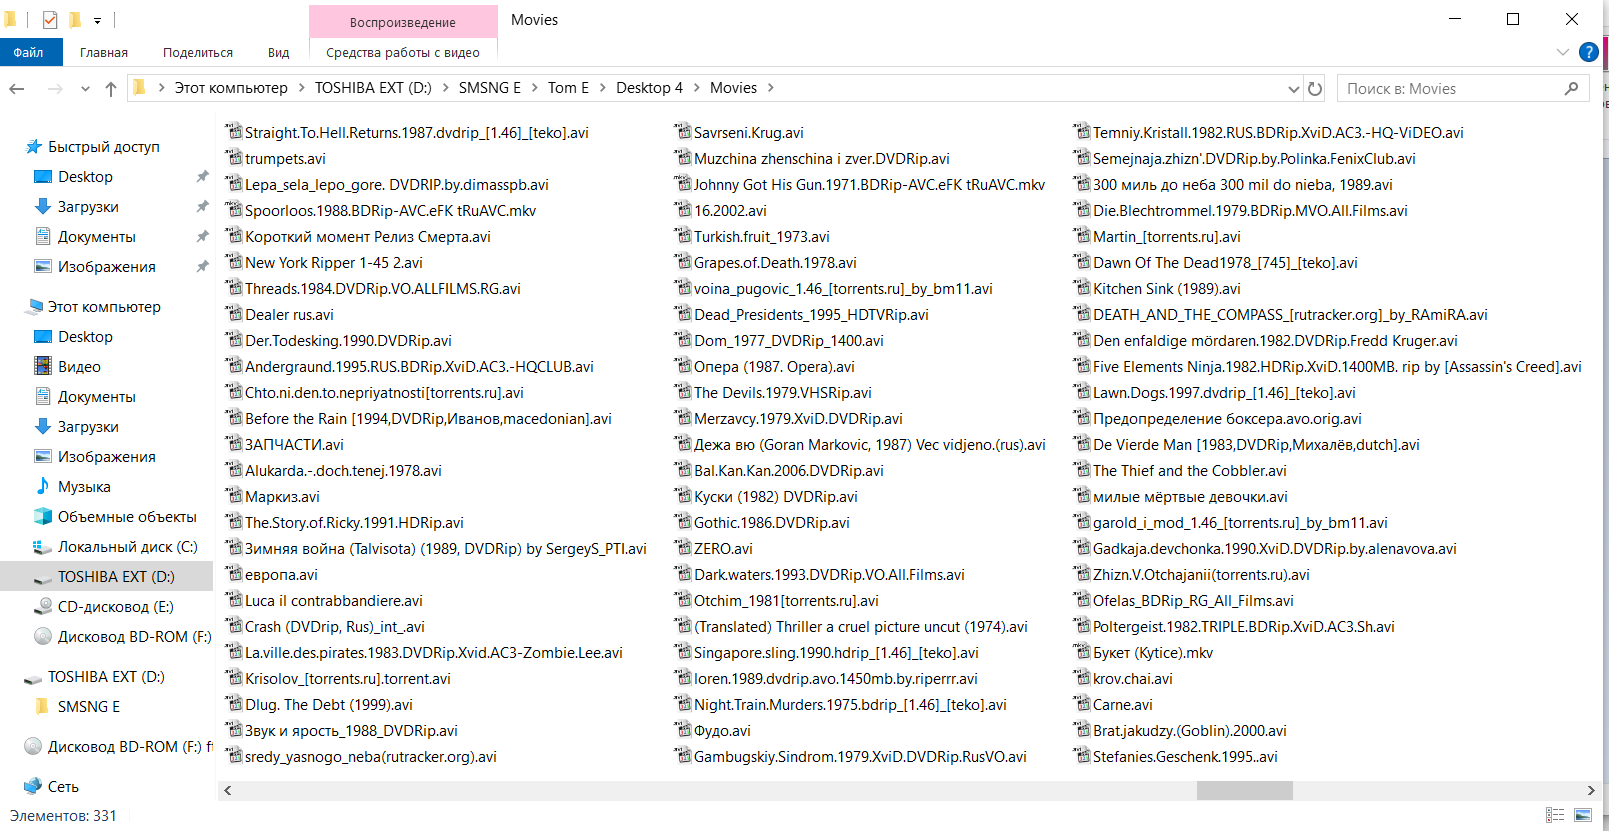
Task: Open the Воспроизведение contextual tab
Action: point(403,22)
